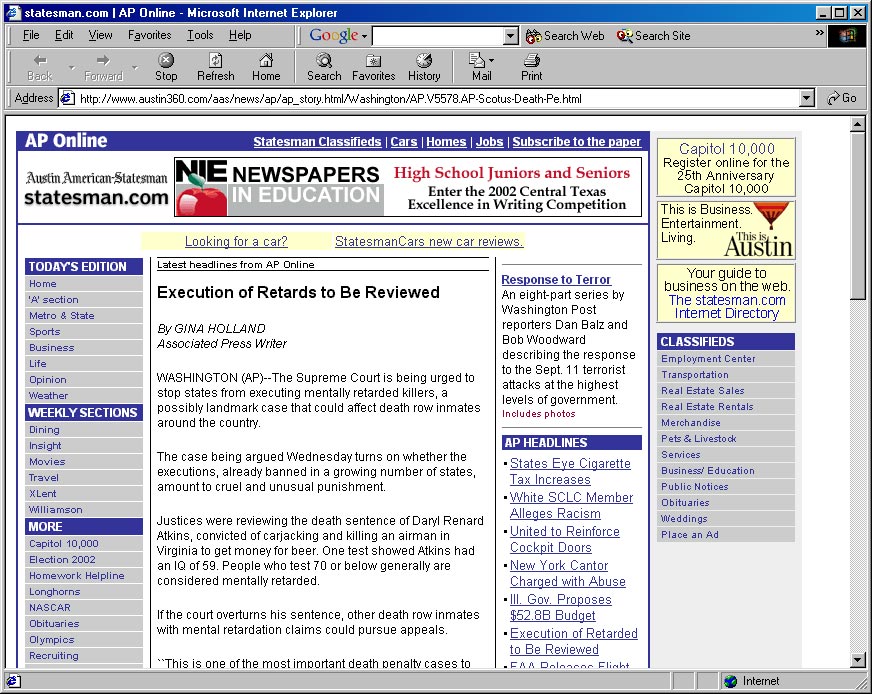This screenshot has width=872, height=694.
Task: Open the Response to Terror link
Action: 556,280
